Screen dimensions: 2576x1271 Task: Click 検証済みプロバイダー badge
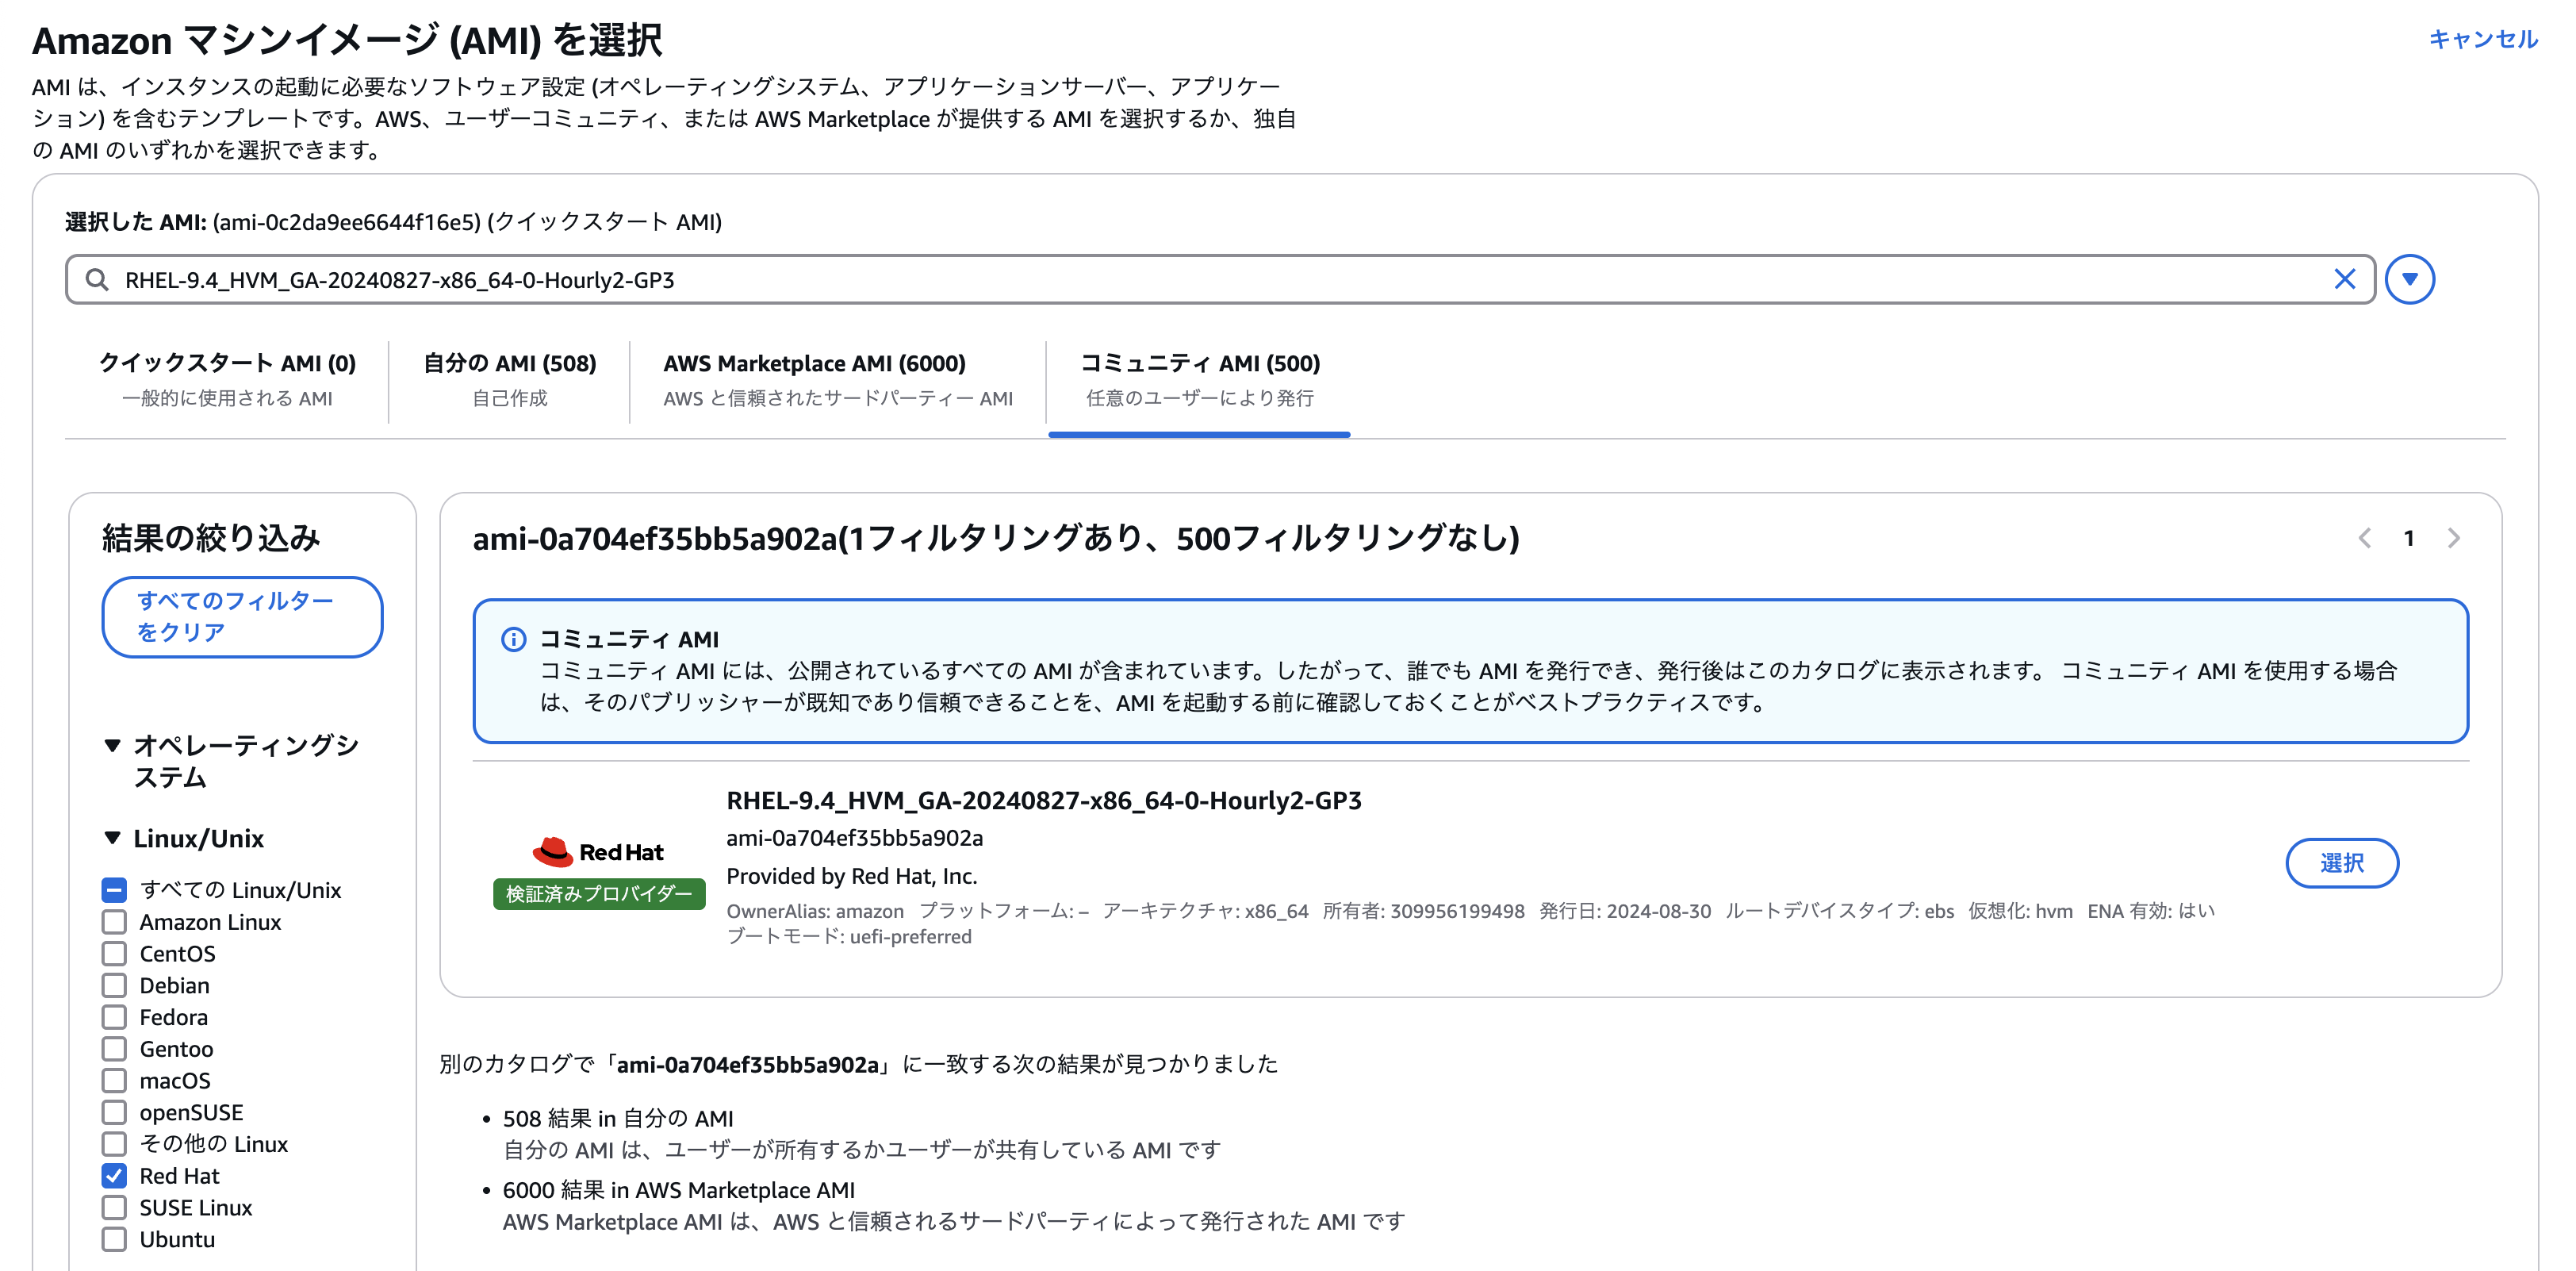pos(599,894)
